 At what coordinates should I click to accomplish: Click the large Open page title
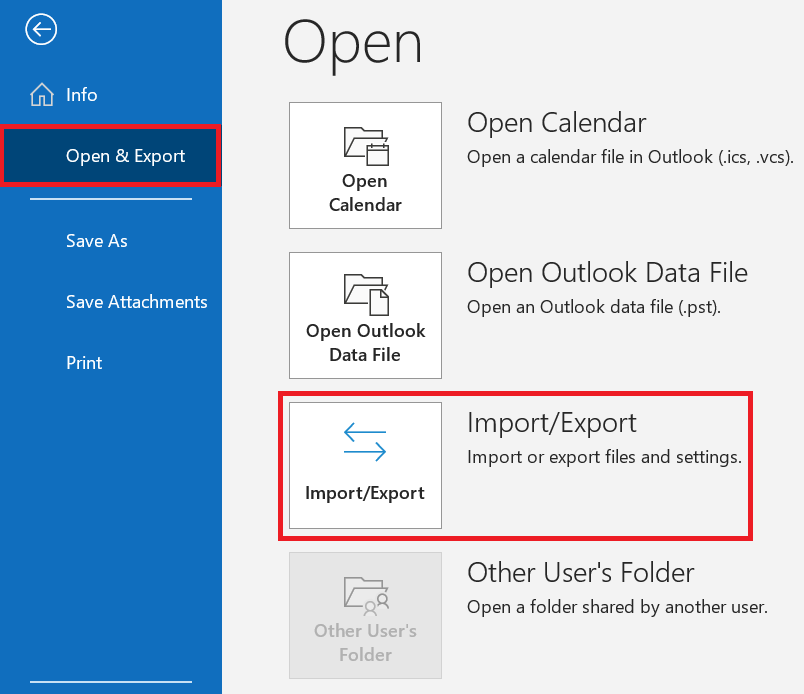click(x=353, y=45)
